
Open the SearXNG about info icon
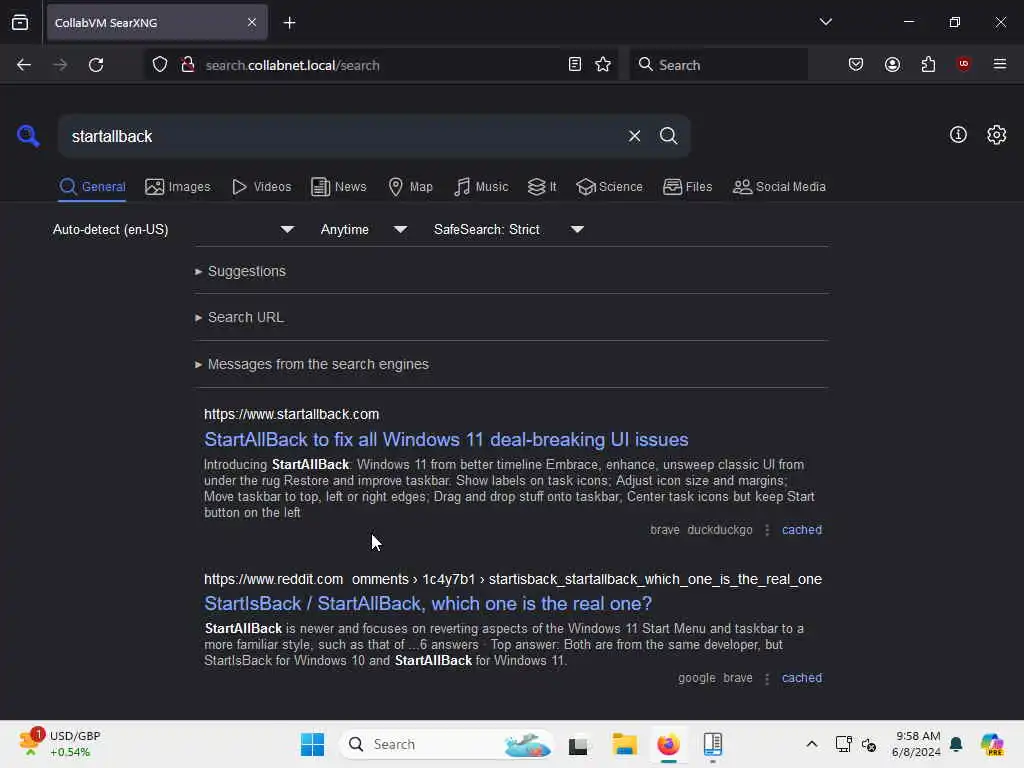coord(958,135)
